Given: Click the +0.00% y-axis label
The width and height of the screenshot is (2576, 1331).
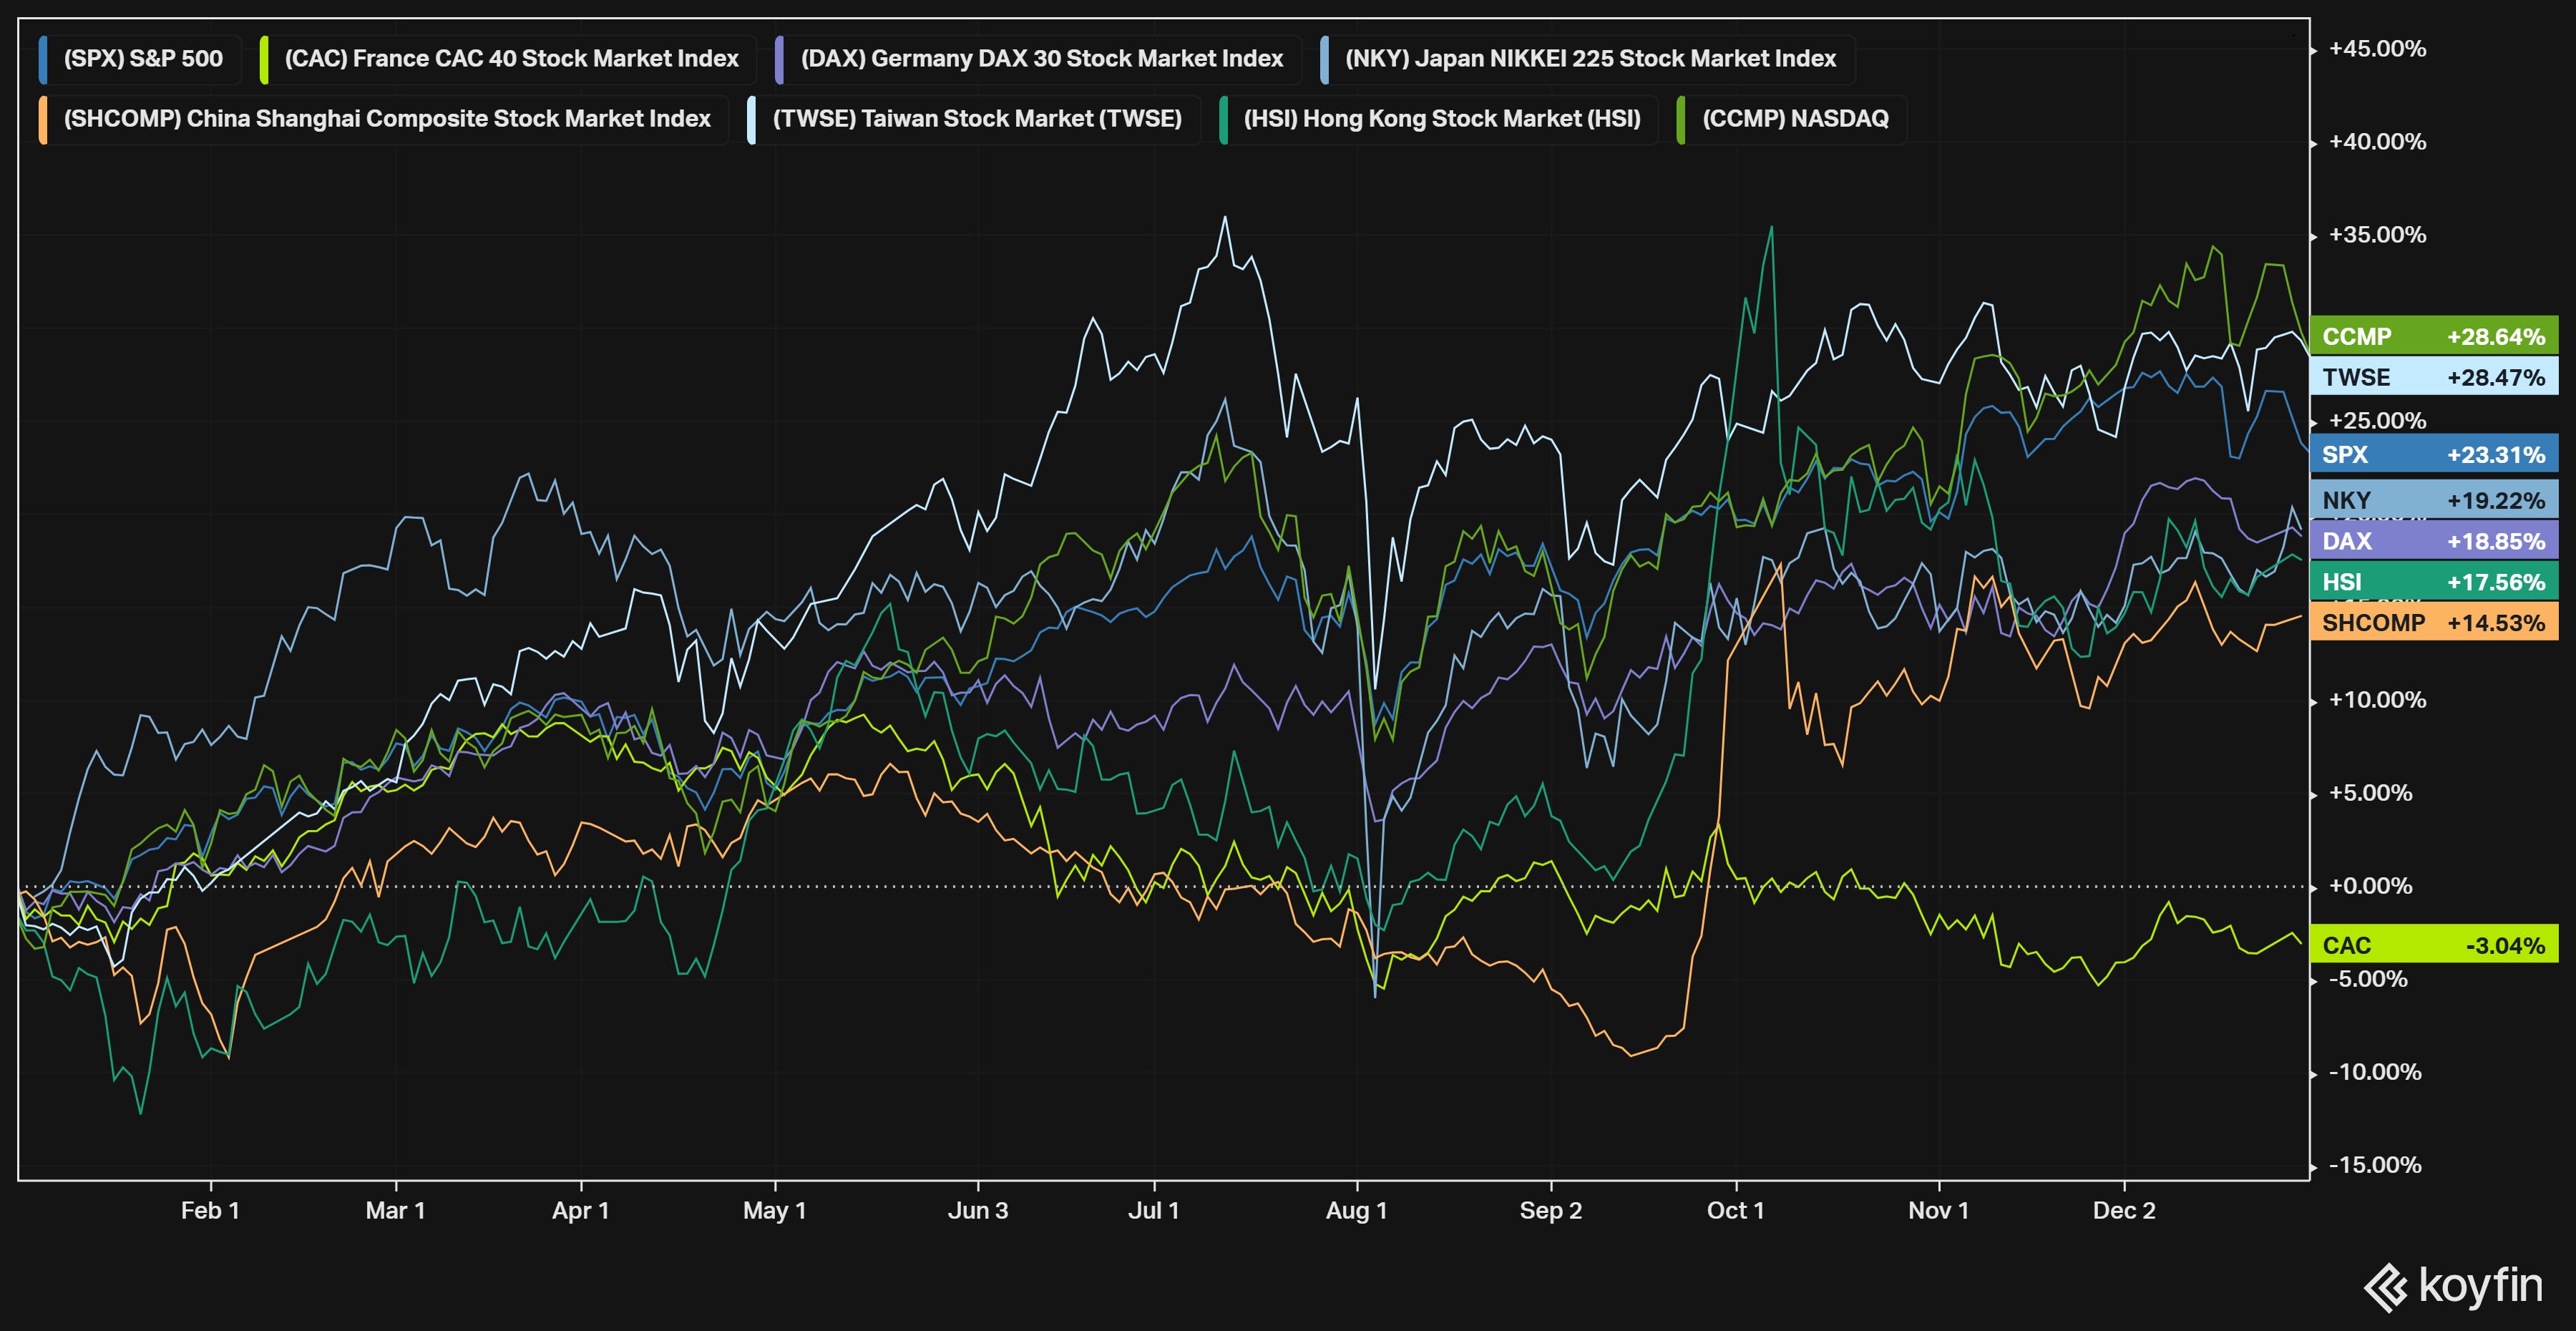Looking at the screenshot, I should pos(2370,886).
